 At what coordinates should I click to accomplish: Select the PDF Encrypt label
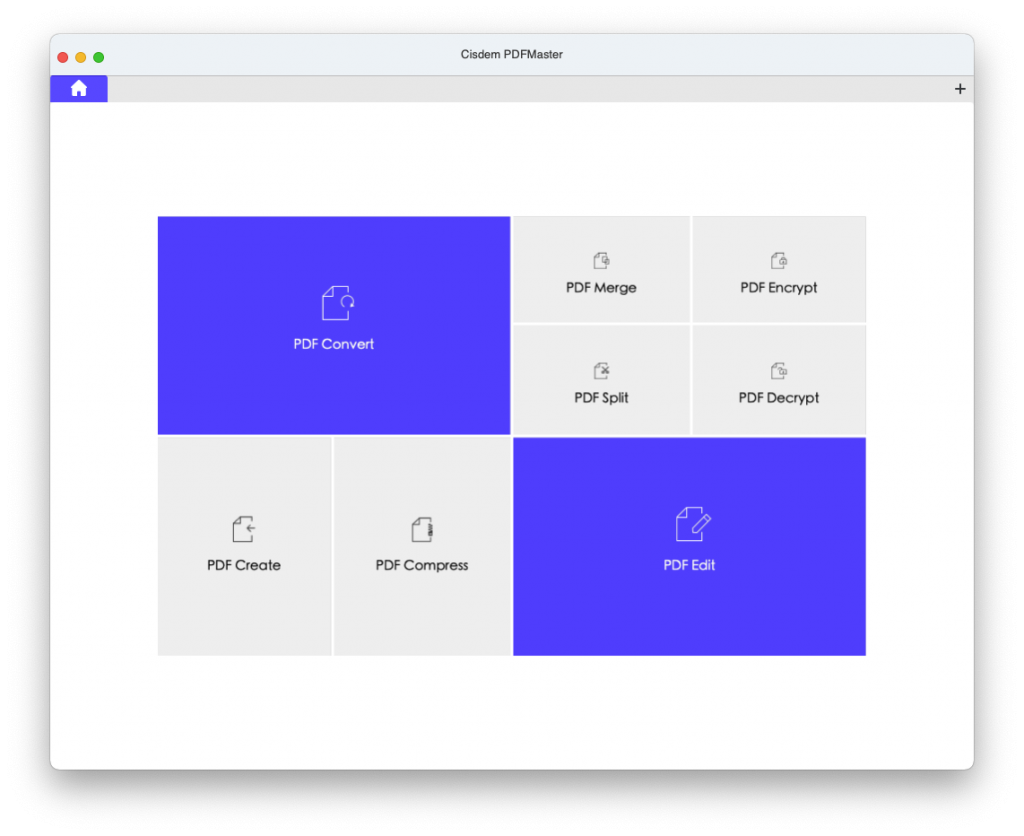(x=778, y=288)
